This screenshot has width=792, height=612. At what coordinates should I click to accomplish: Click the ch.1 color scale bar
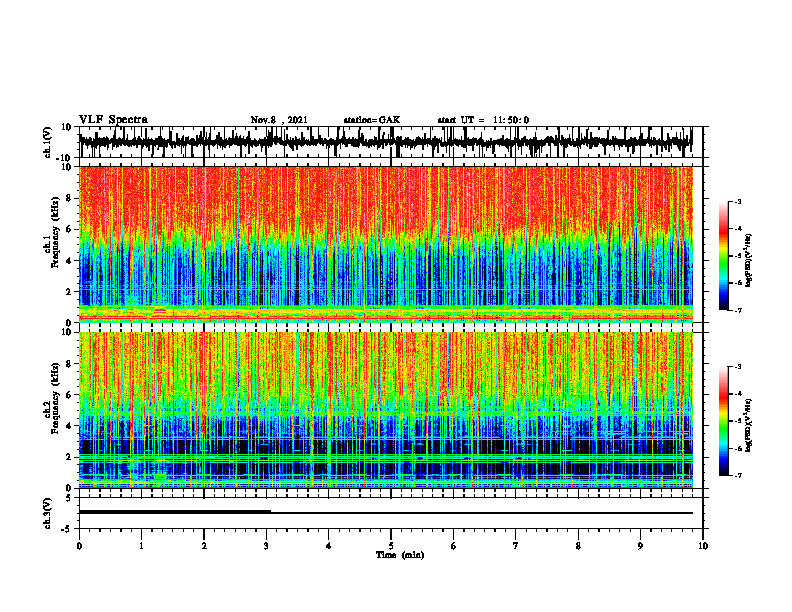(723, 256)
